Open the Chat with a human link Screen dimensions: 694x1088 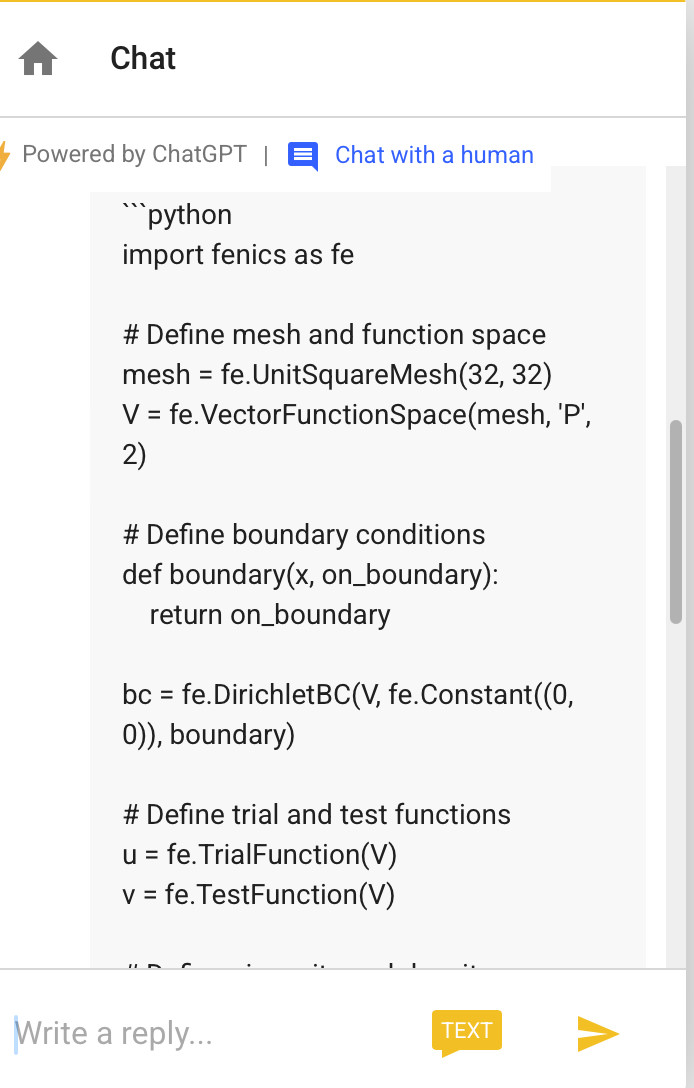[434, 155]
